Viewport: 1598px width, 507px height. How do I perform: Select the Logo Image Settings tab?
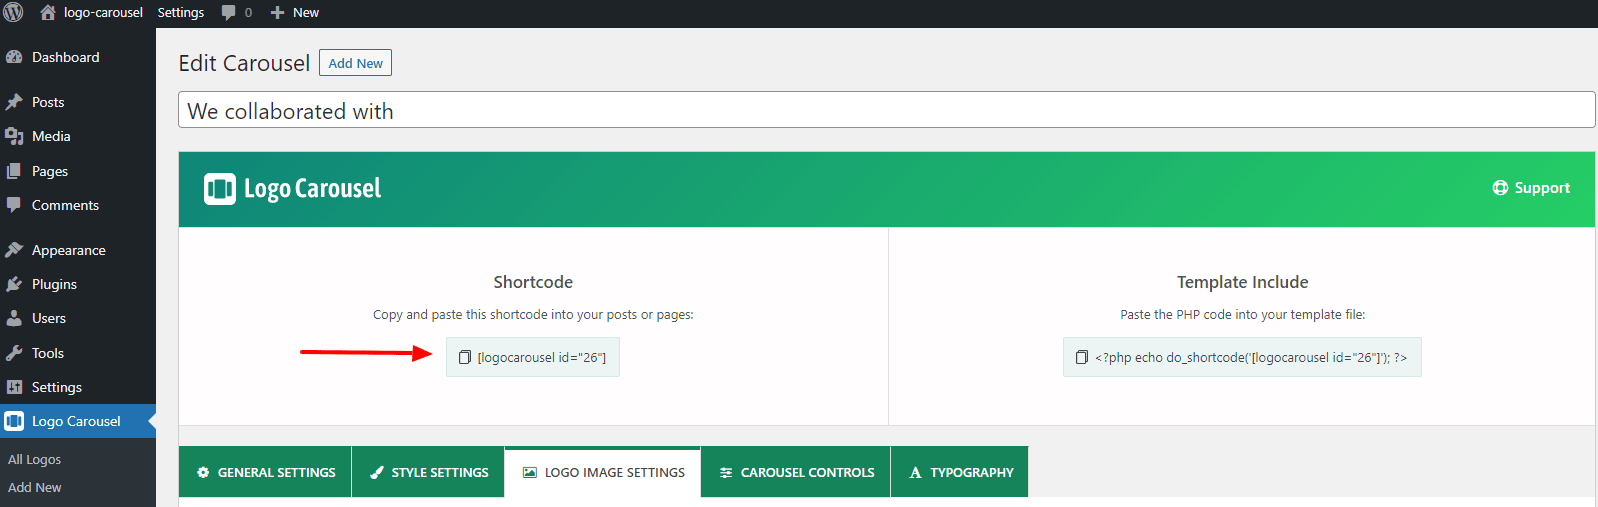click(603, 472)
